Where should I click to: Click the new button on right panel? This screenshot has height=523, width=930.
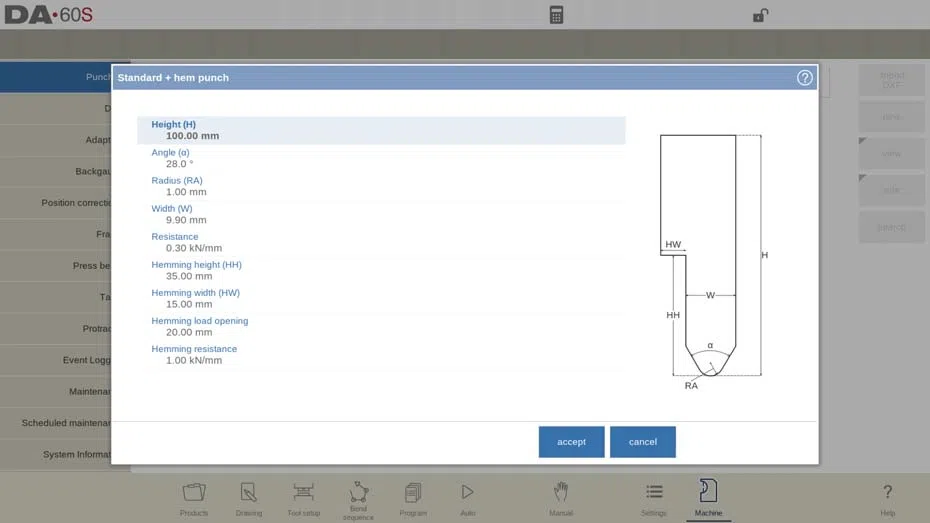(x=891, y=117)
